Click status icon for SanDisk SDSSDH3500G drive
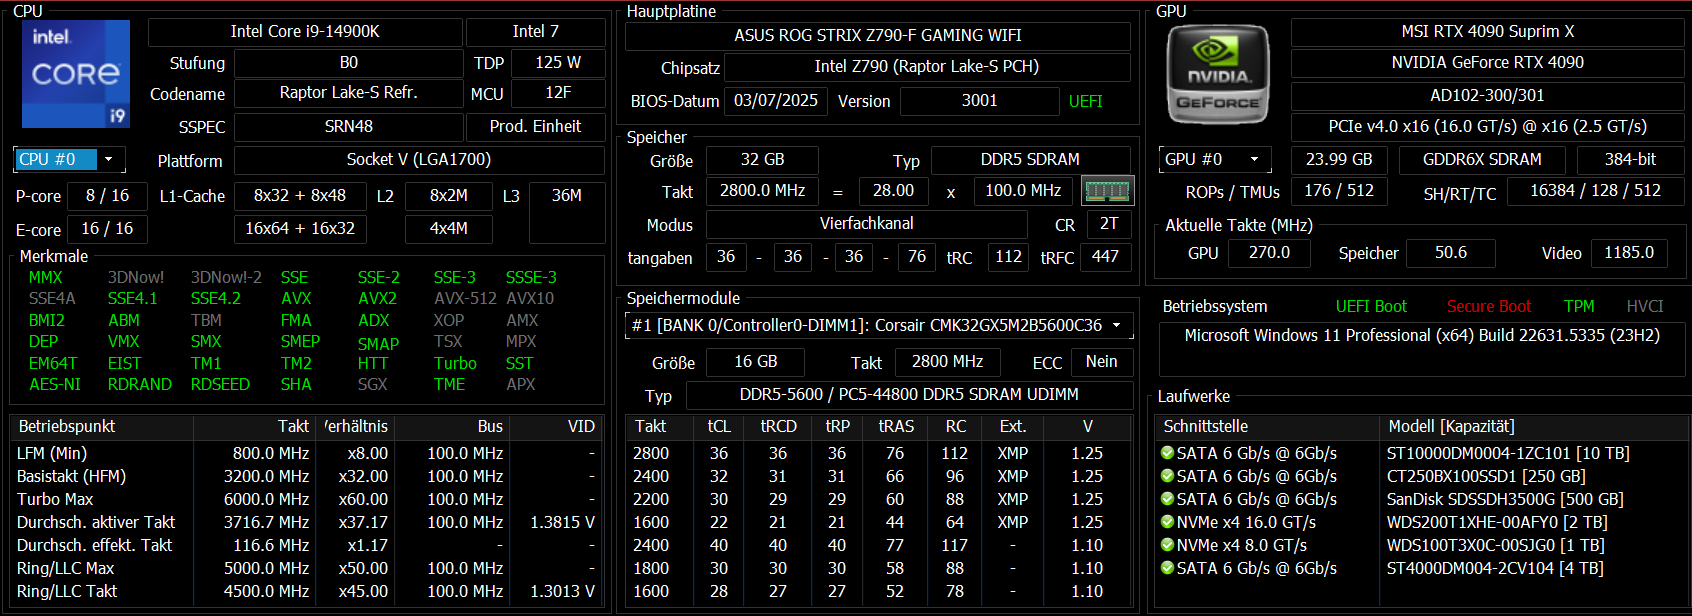This screenshot has width=1692, height=616. pos(1167,499)
